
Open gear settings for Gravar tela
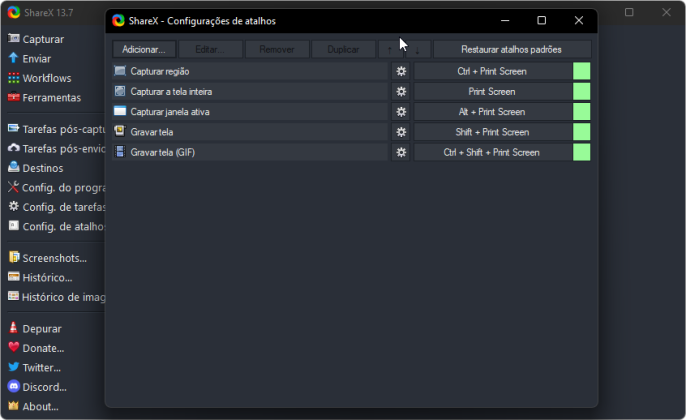[x=401, y=132]
